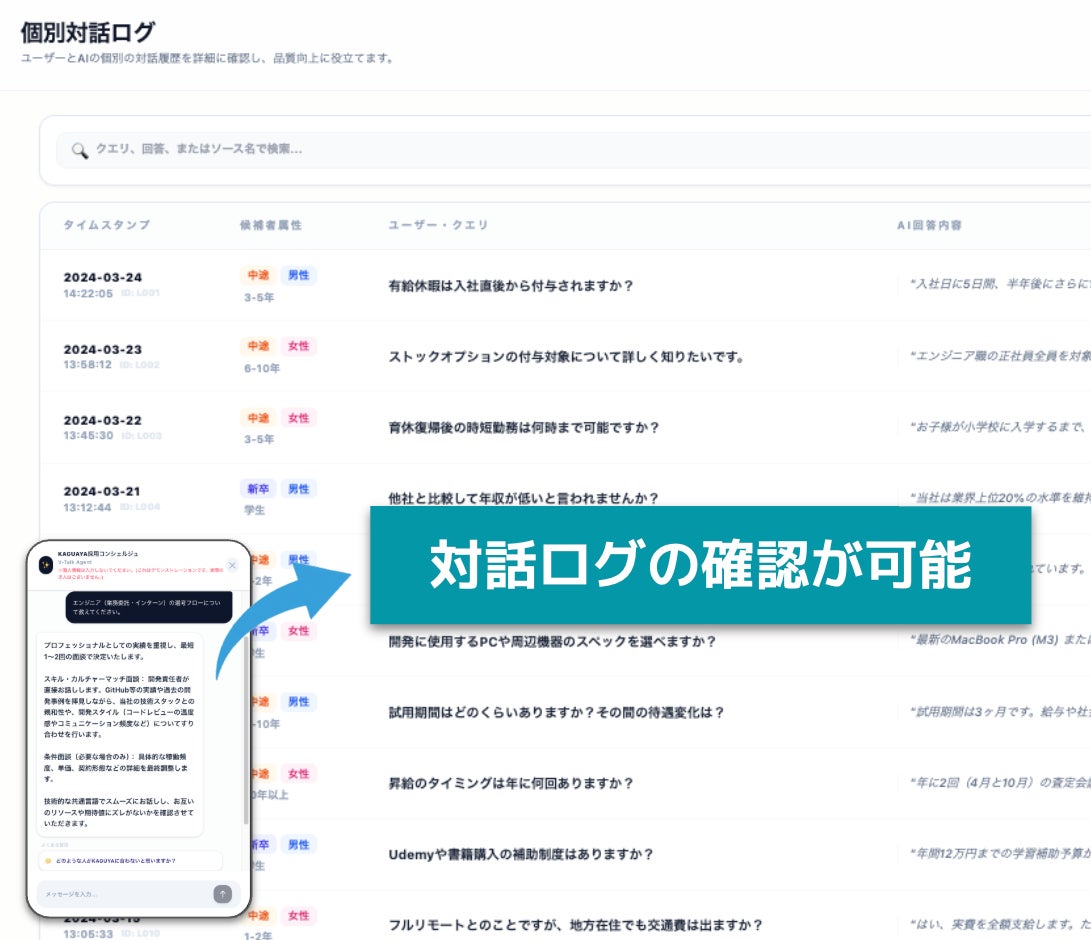Viewport: 1091px width, 940px height.
Task: Click the AI answer starting エンジニア職の正社員全員
Action: pos(1001,356)
